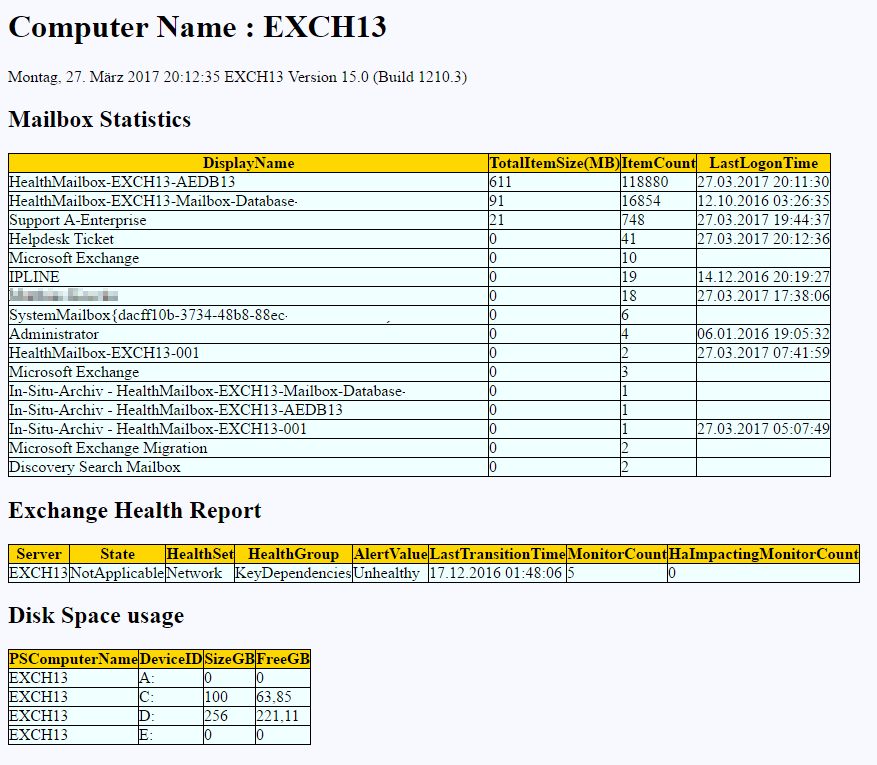Select the D: drive FreeGB value 221,11

(x=282, y=716)
